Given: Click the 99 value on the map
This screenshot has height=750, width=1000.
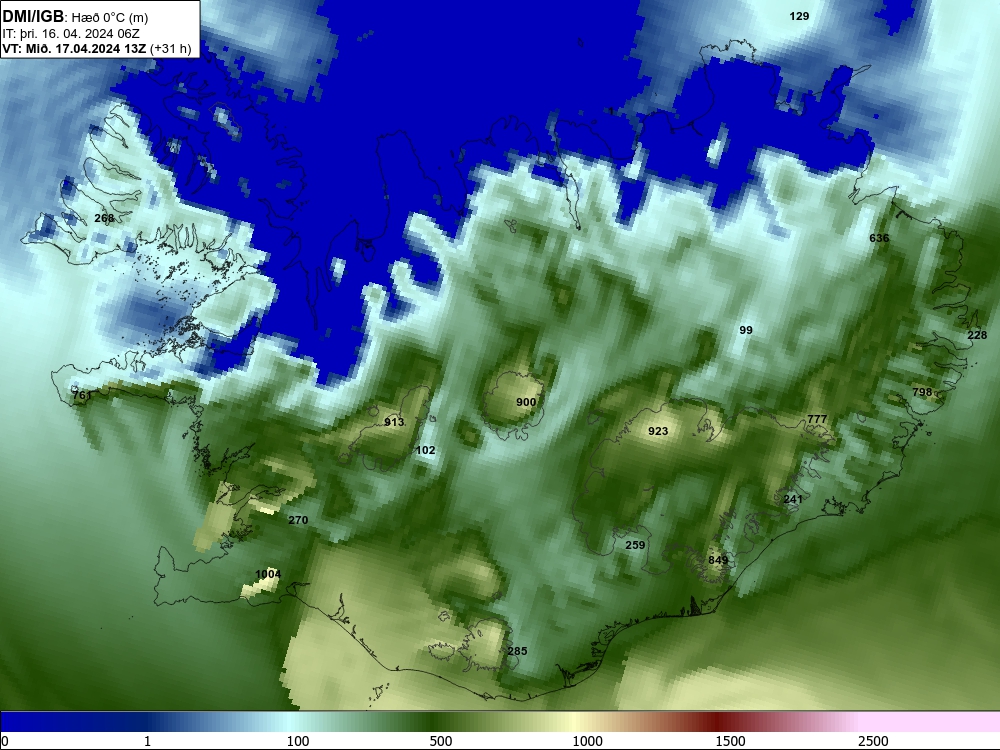Looking at the screenshot, I should pos(746,330).
